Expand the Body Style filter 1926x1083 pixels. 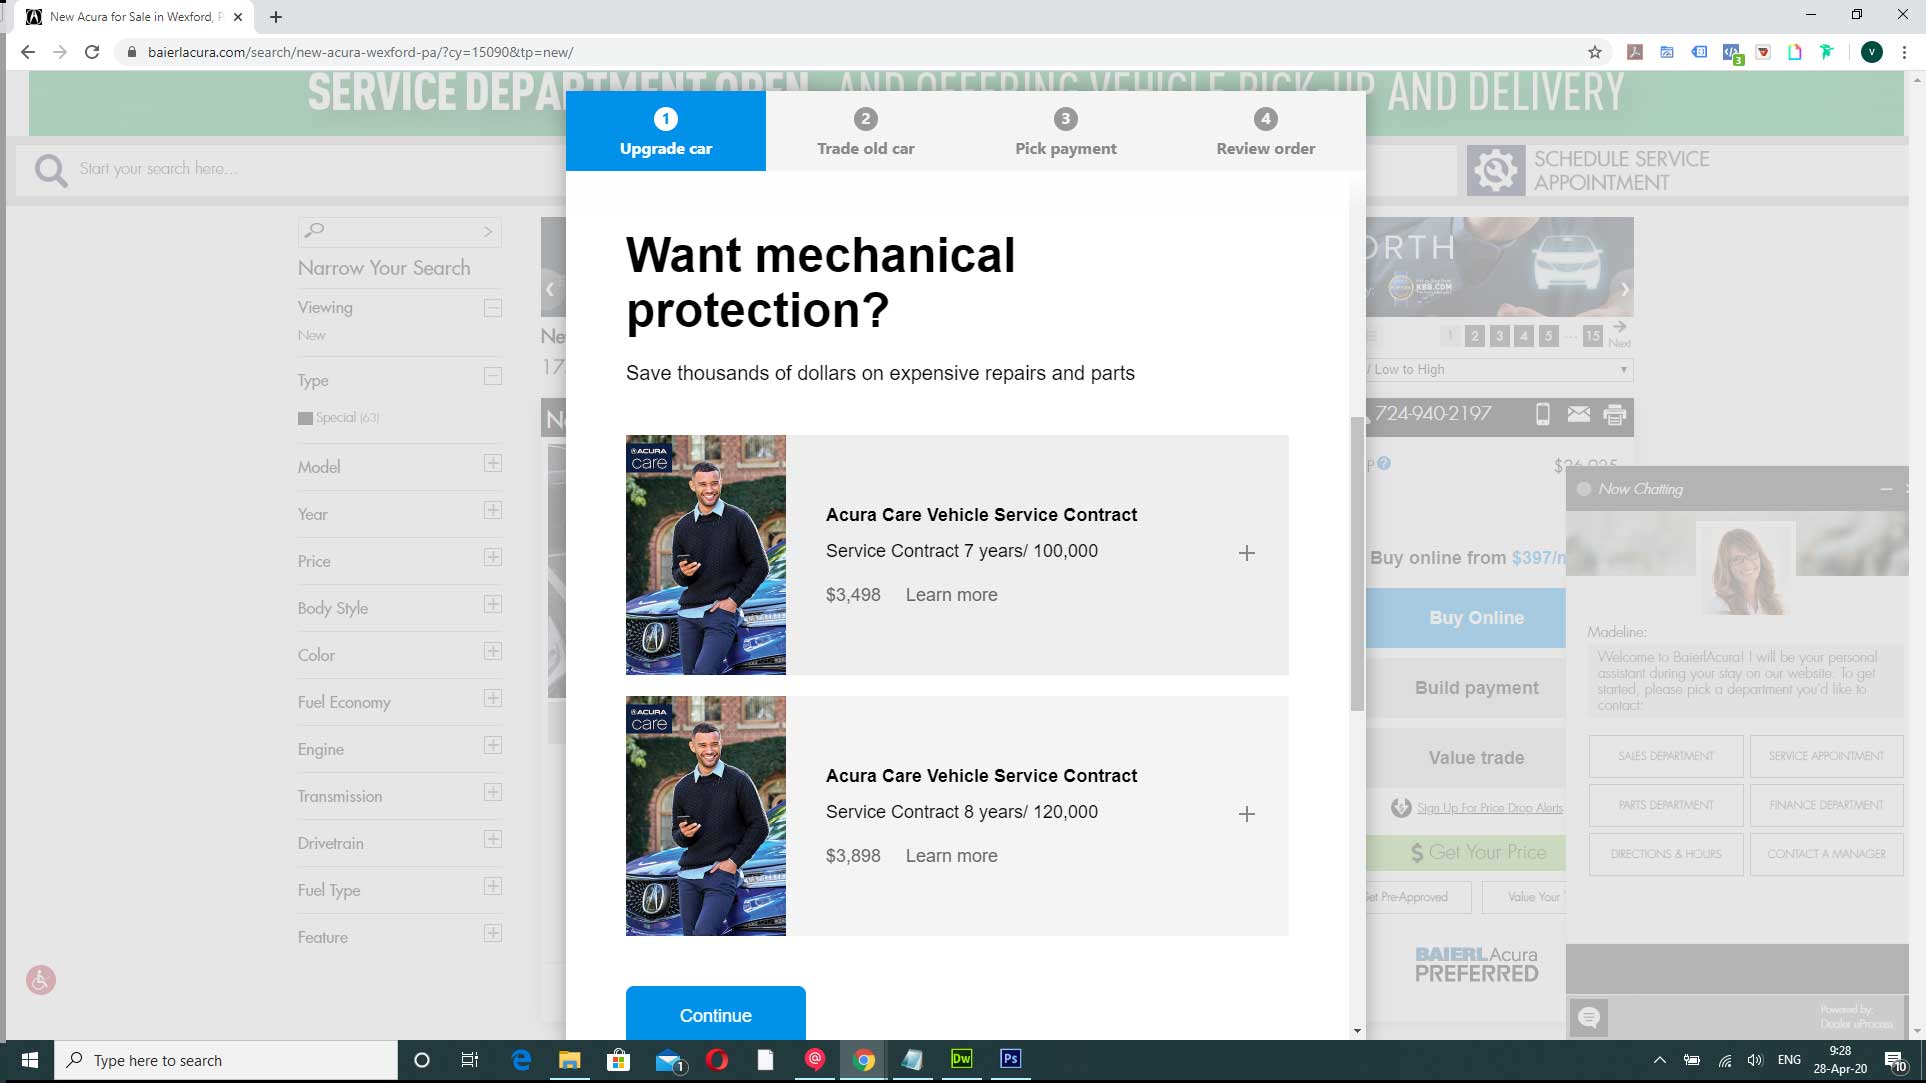pos(492,604)
